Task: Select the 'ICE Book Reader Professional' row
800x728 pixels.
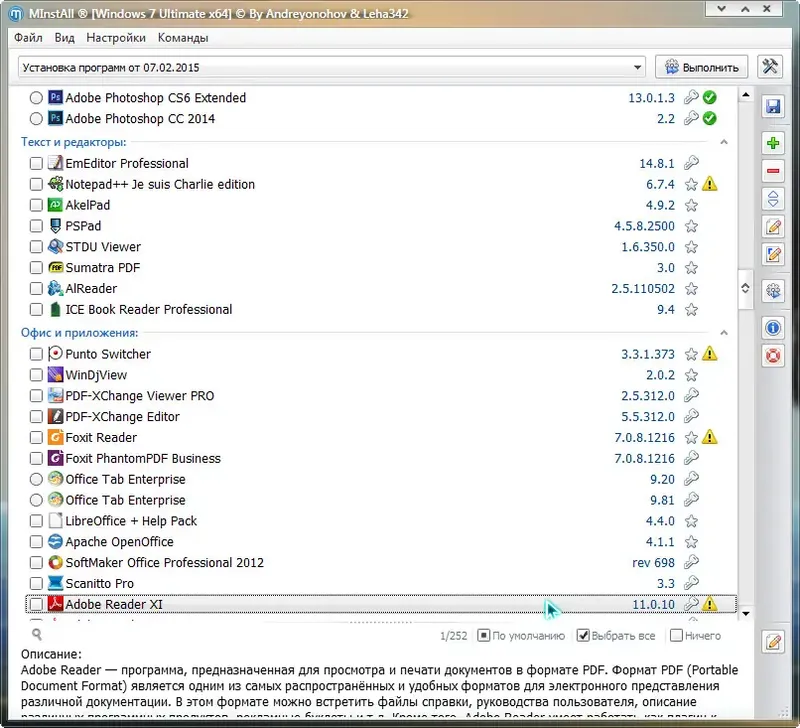Action: tap(381, 309)
